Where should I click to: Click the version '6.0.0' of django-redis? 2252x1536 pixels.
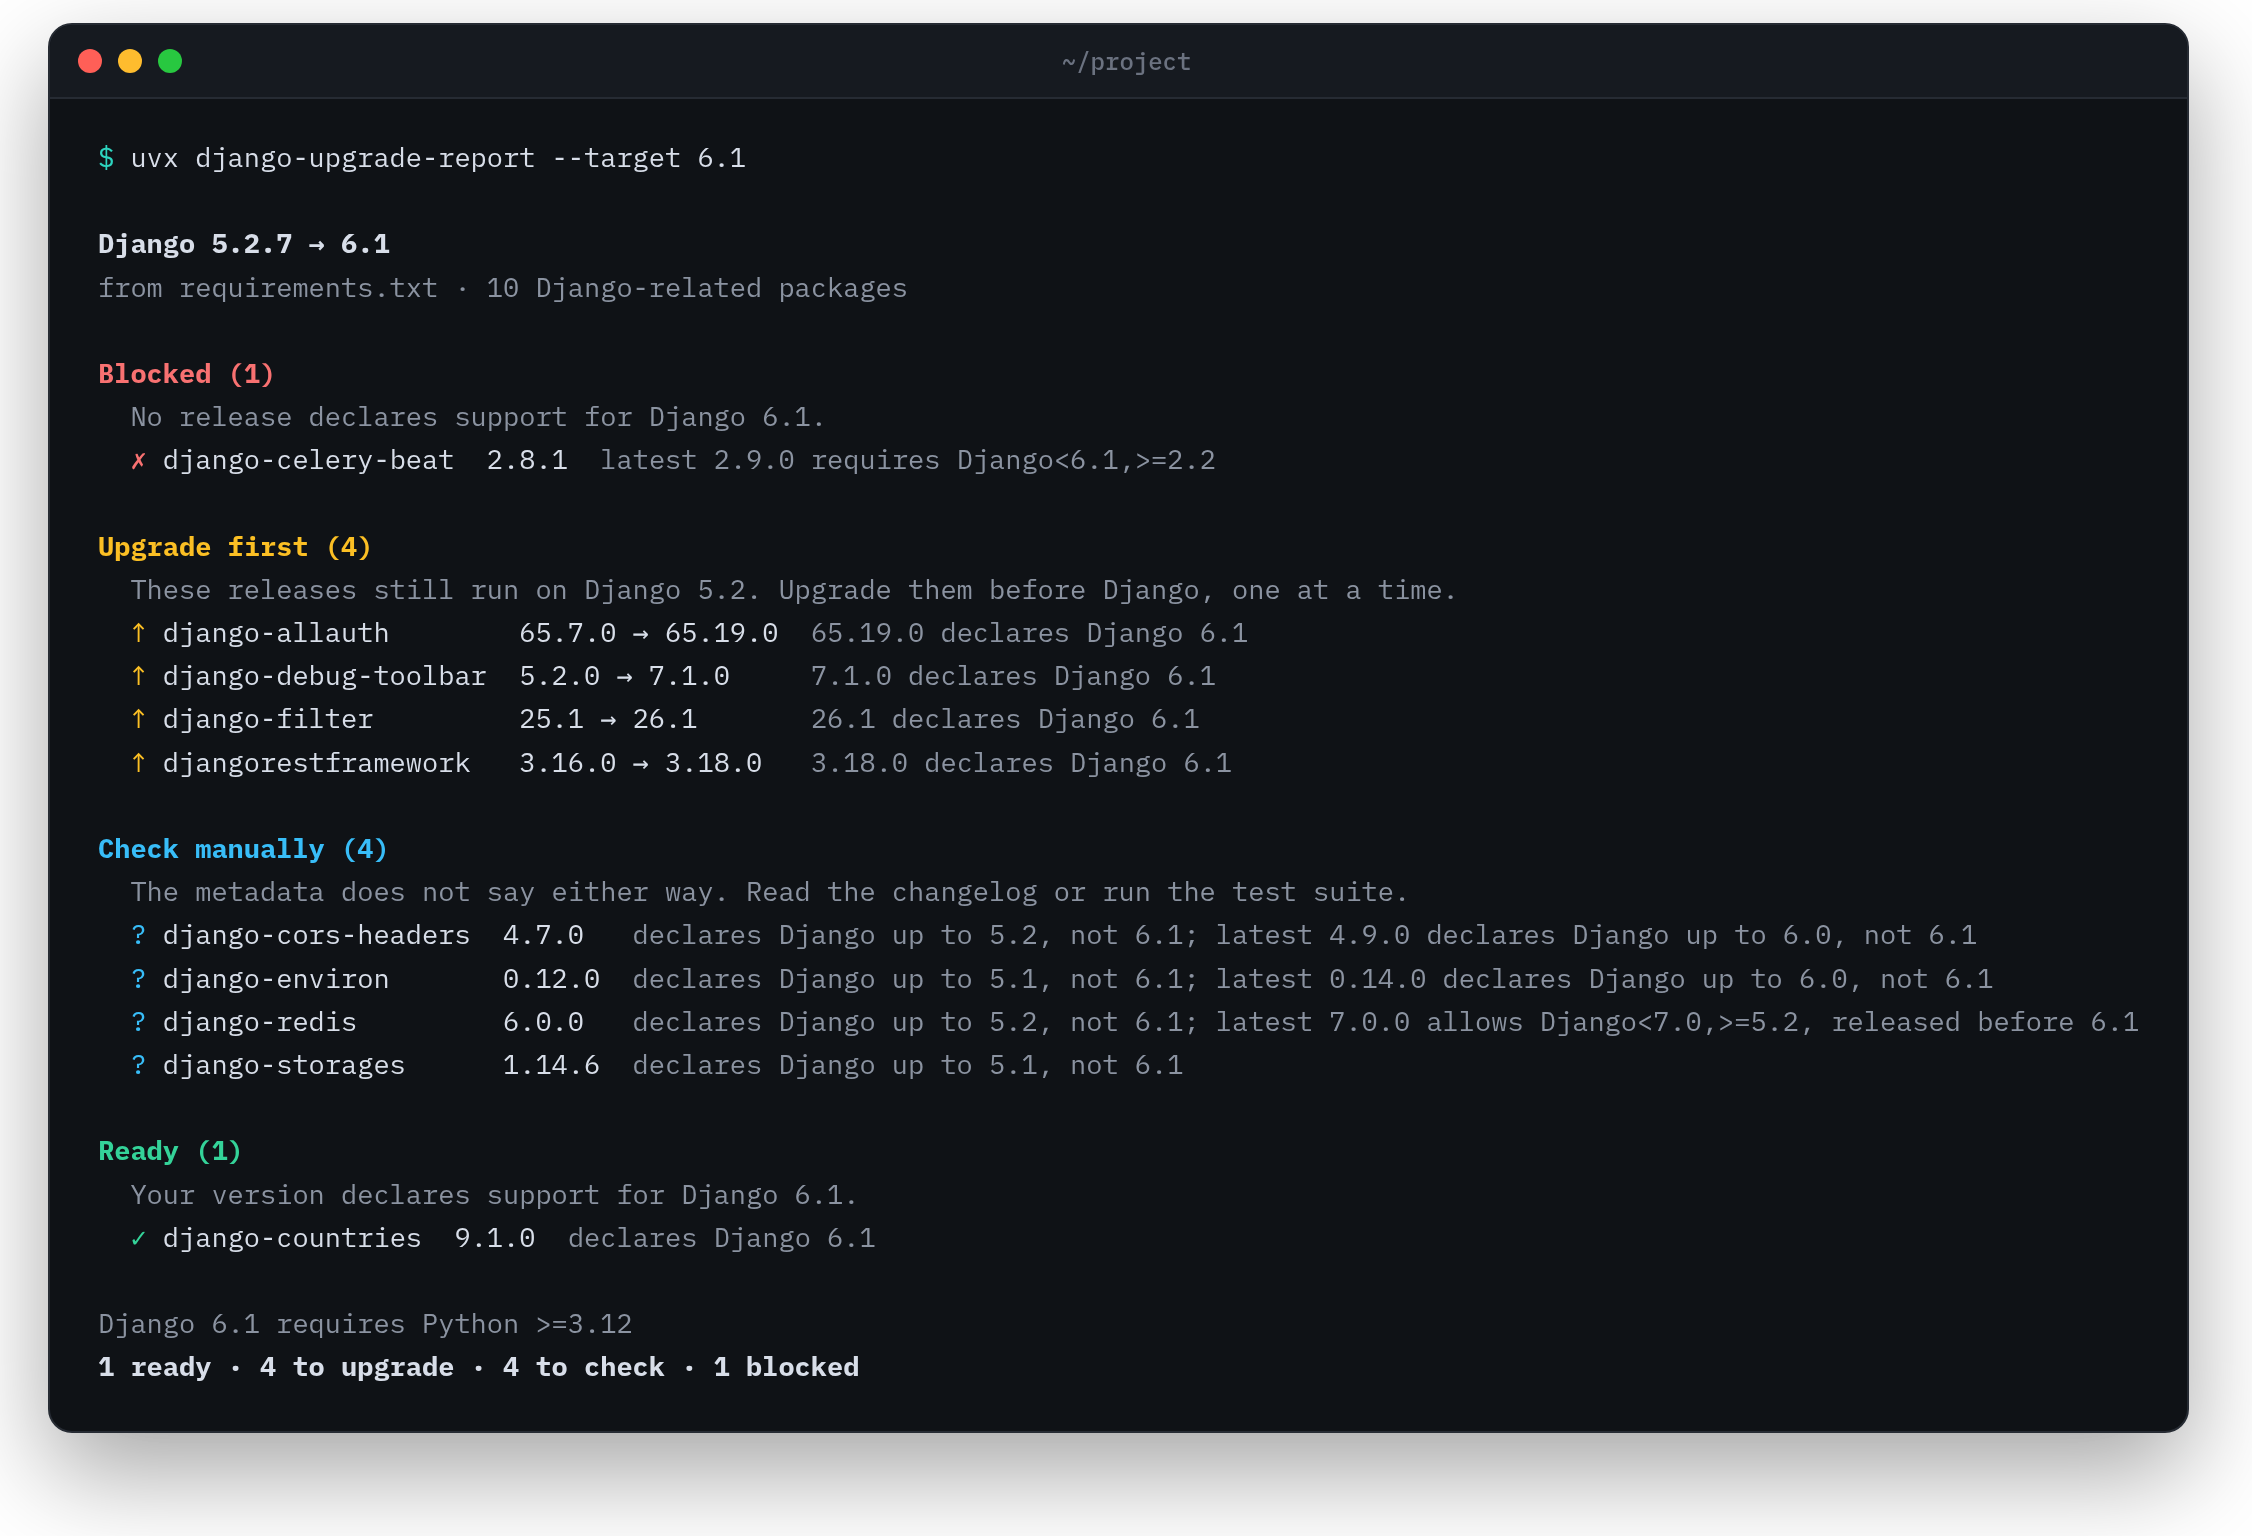coord(543,1022)
